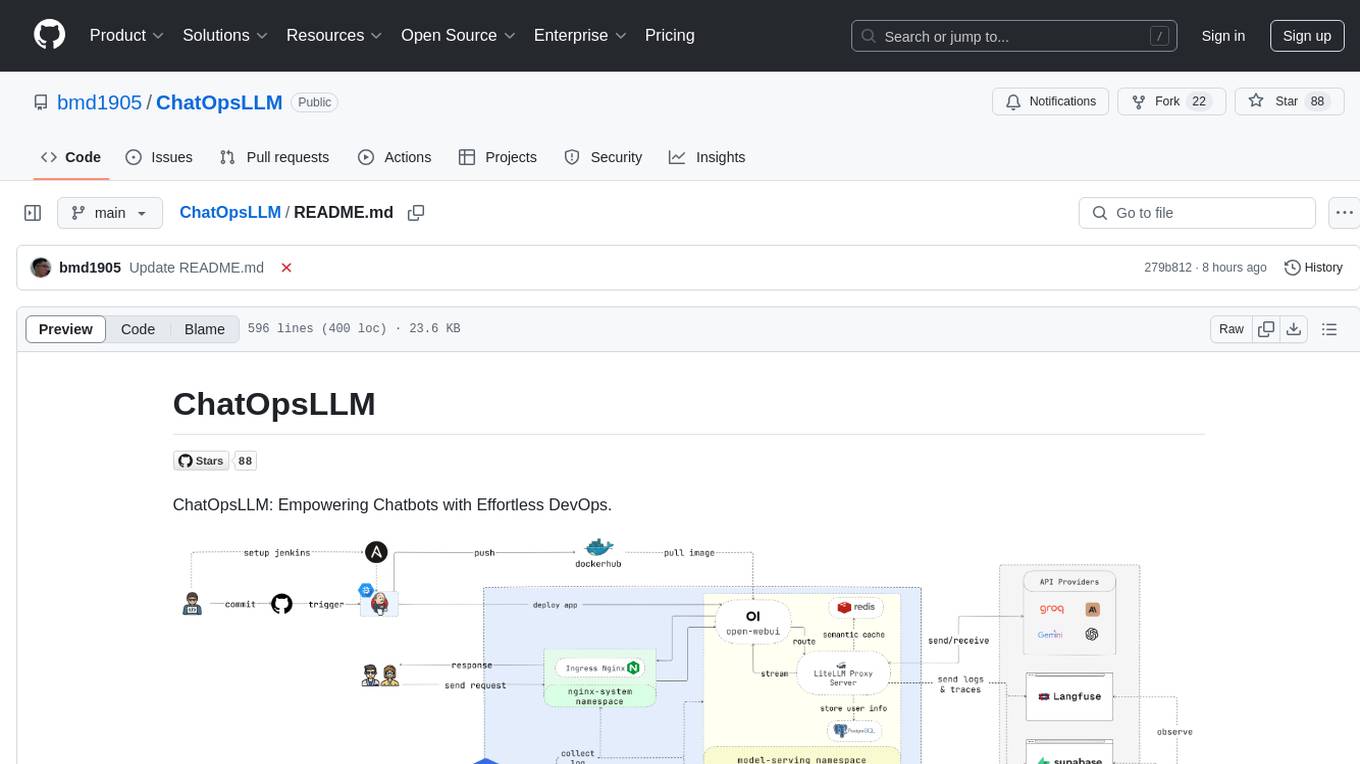Click the groq logo in API Providers
The width and height of the screenshot is (1360, 764).
1051,608
